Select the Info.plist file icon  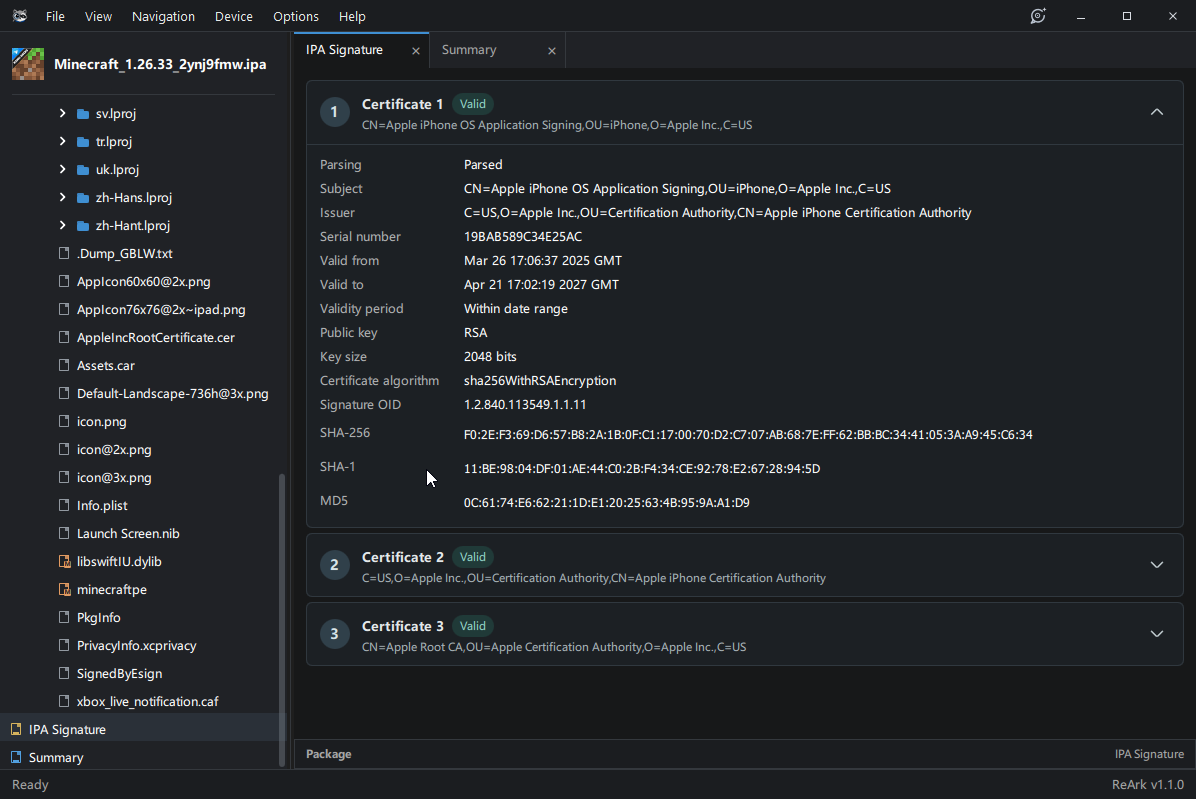tap(64, 505)
